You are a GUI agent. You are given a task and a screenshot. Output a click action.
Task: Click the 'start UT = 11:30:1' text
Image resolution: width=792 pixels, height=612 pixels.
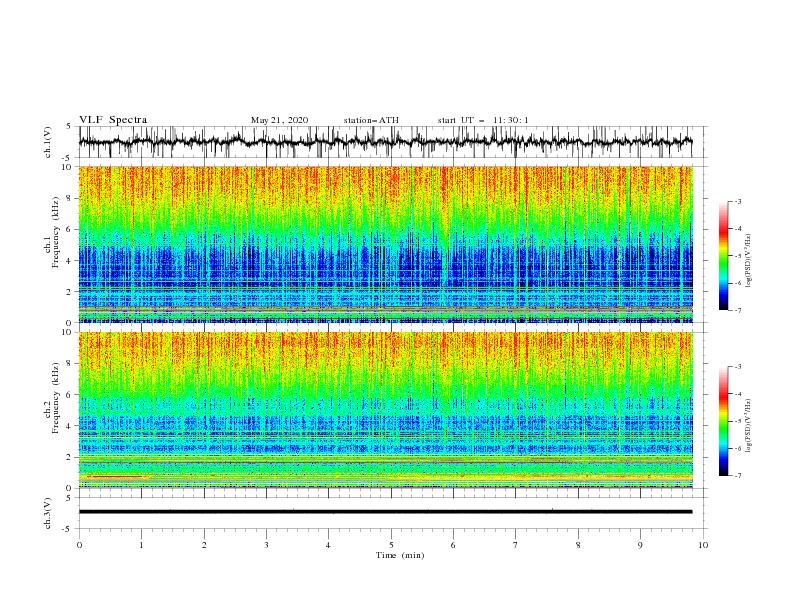pos(483,120)
